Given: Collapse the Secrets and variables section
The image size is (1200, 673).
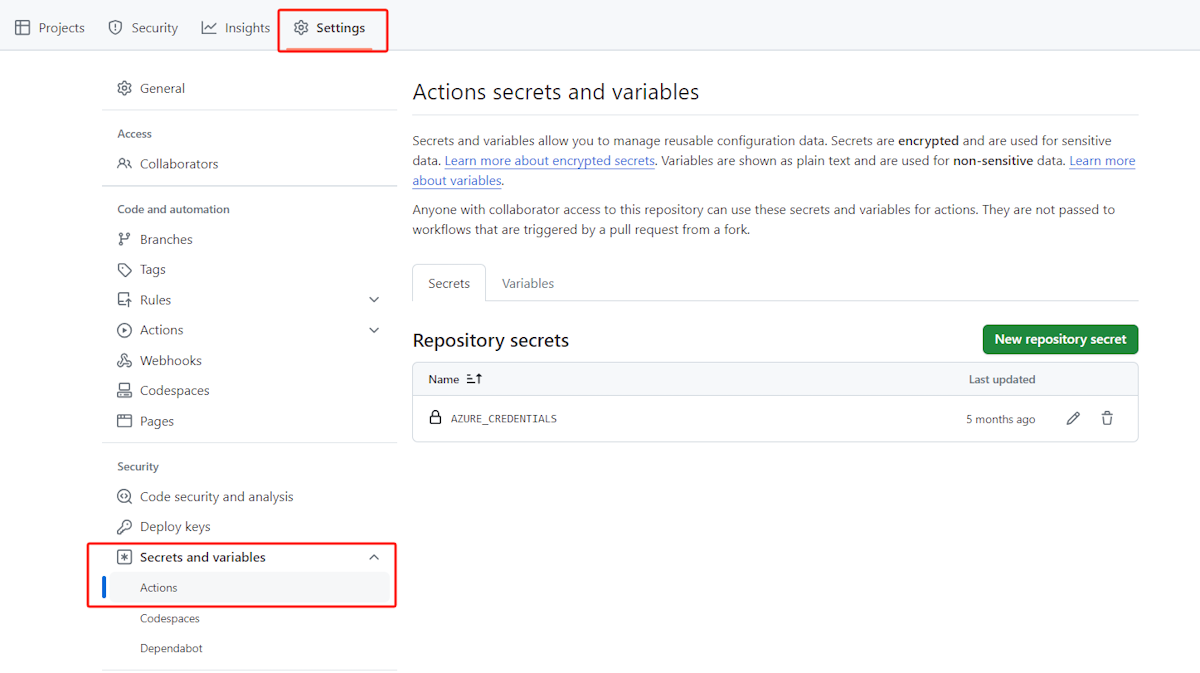Looking at the screenshot, I should 374,557.
